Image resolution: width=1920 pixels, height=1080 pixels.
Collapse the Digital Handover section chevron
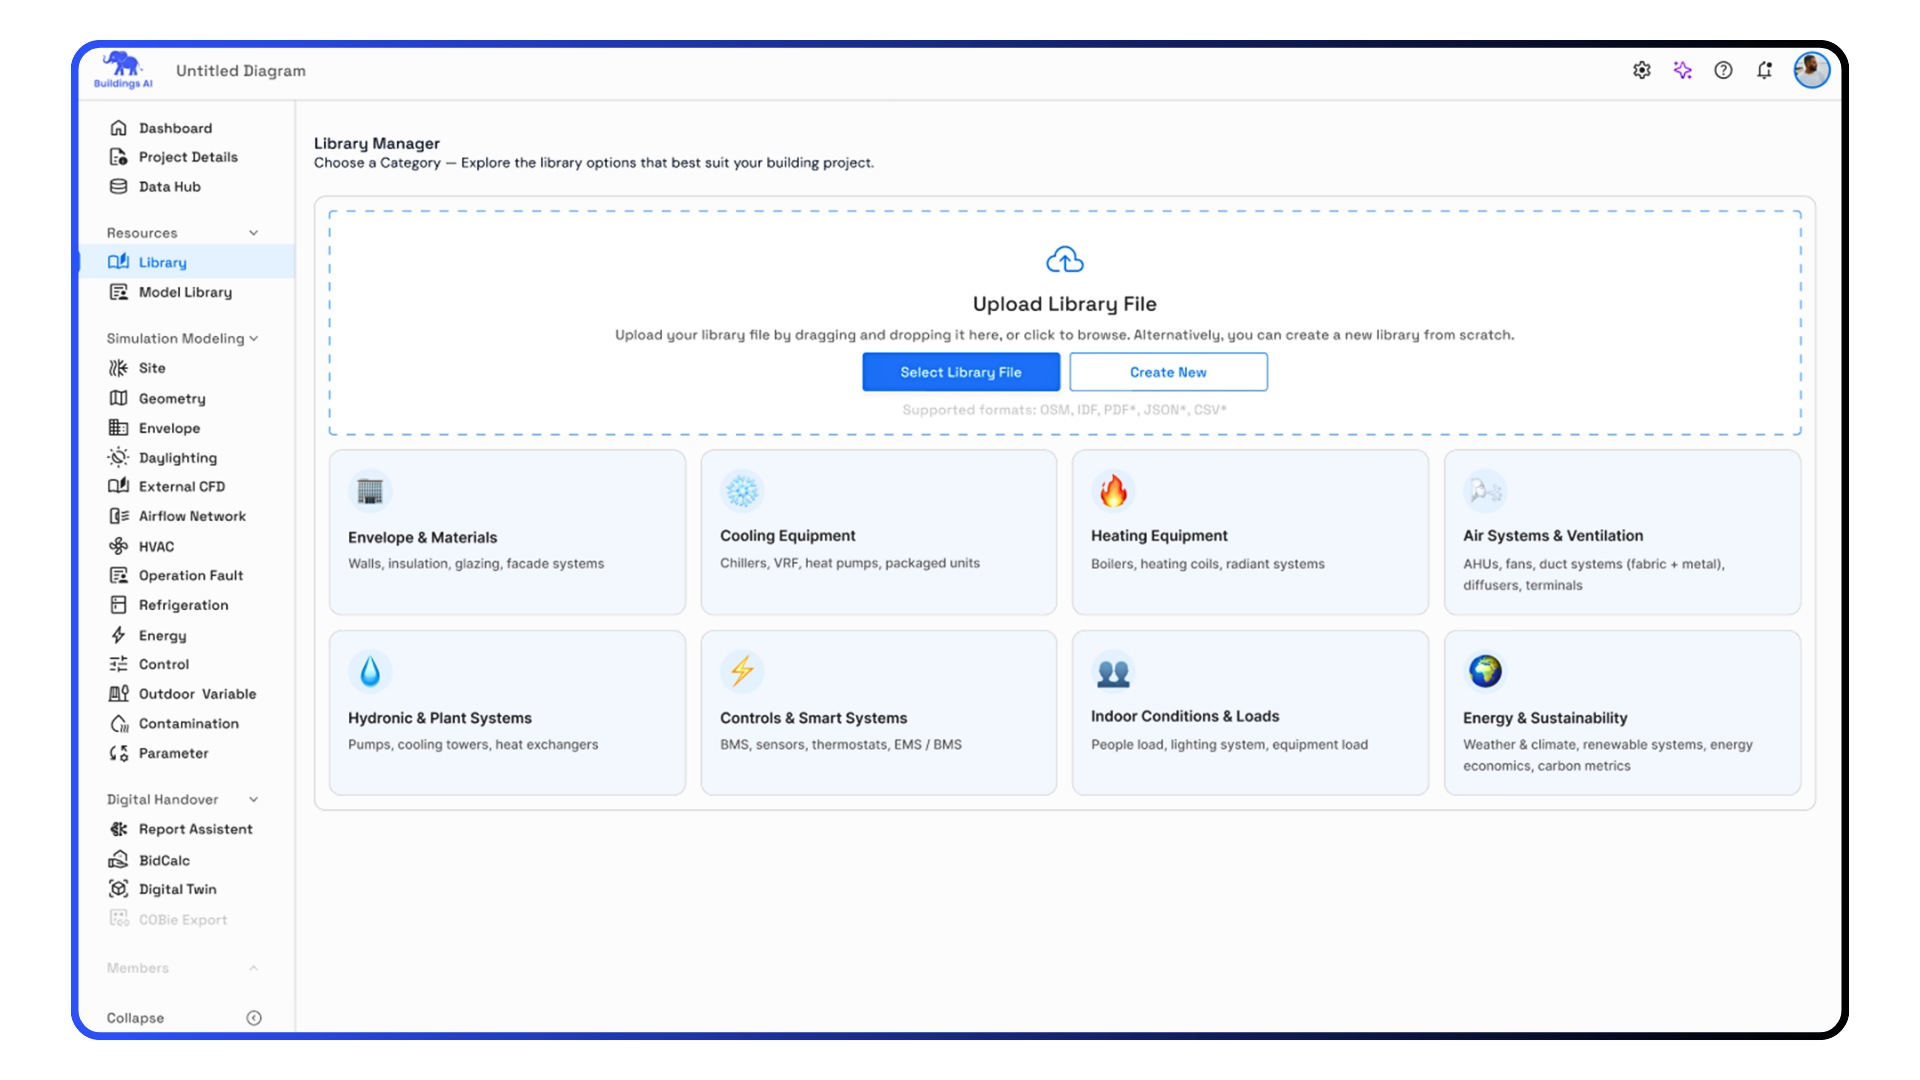click(x=253, y=800)
